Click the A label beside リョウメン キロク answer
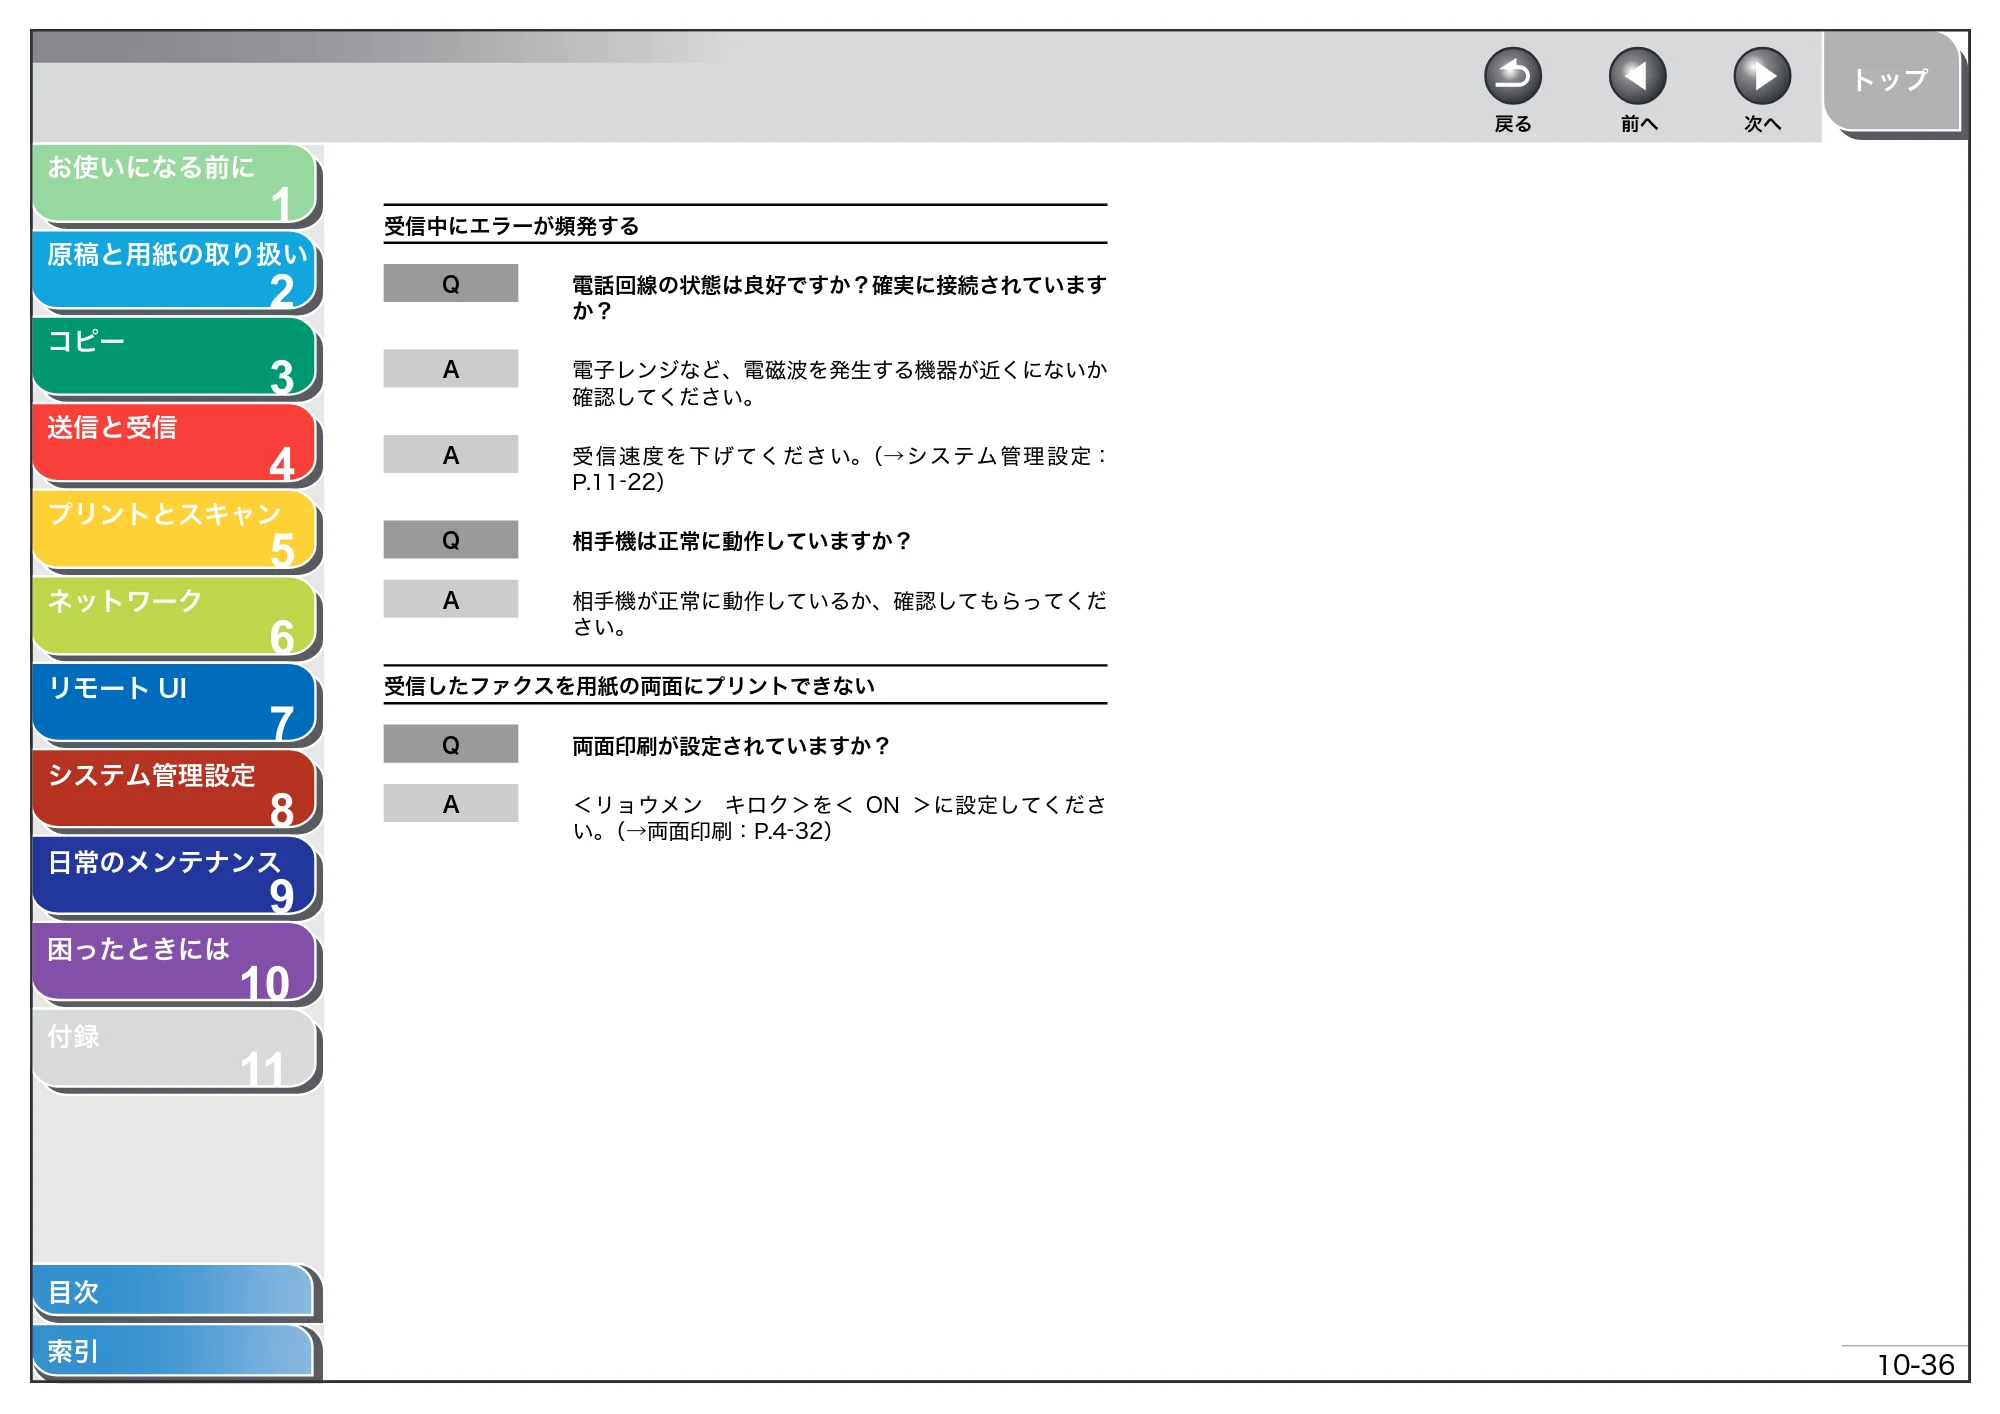 451,804
